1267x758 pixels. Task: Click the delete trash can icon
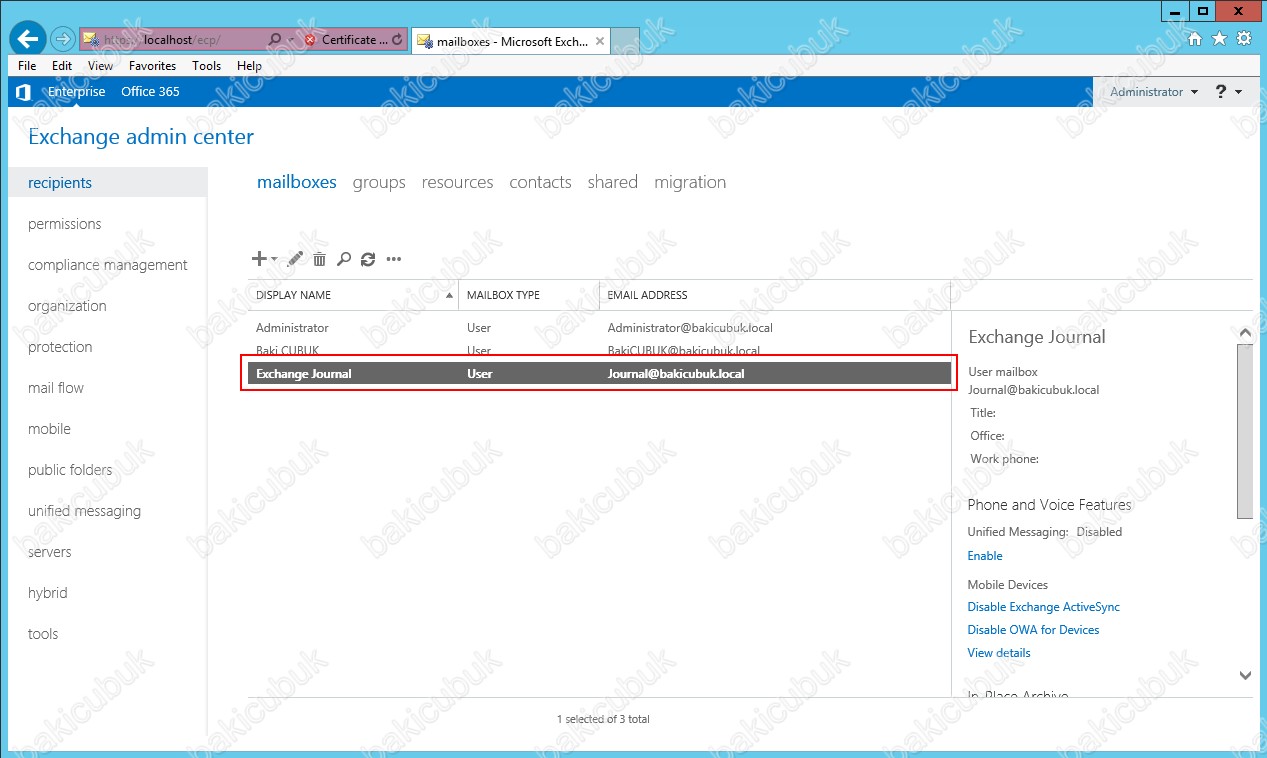click(320, 259)
